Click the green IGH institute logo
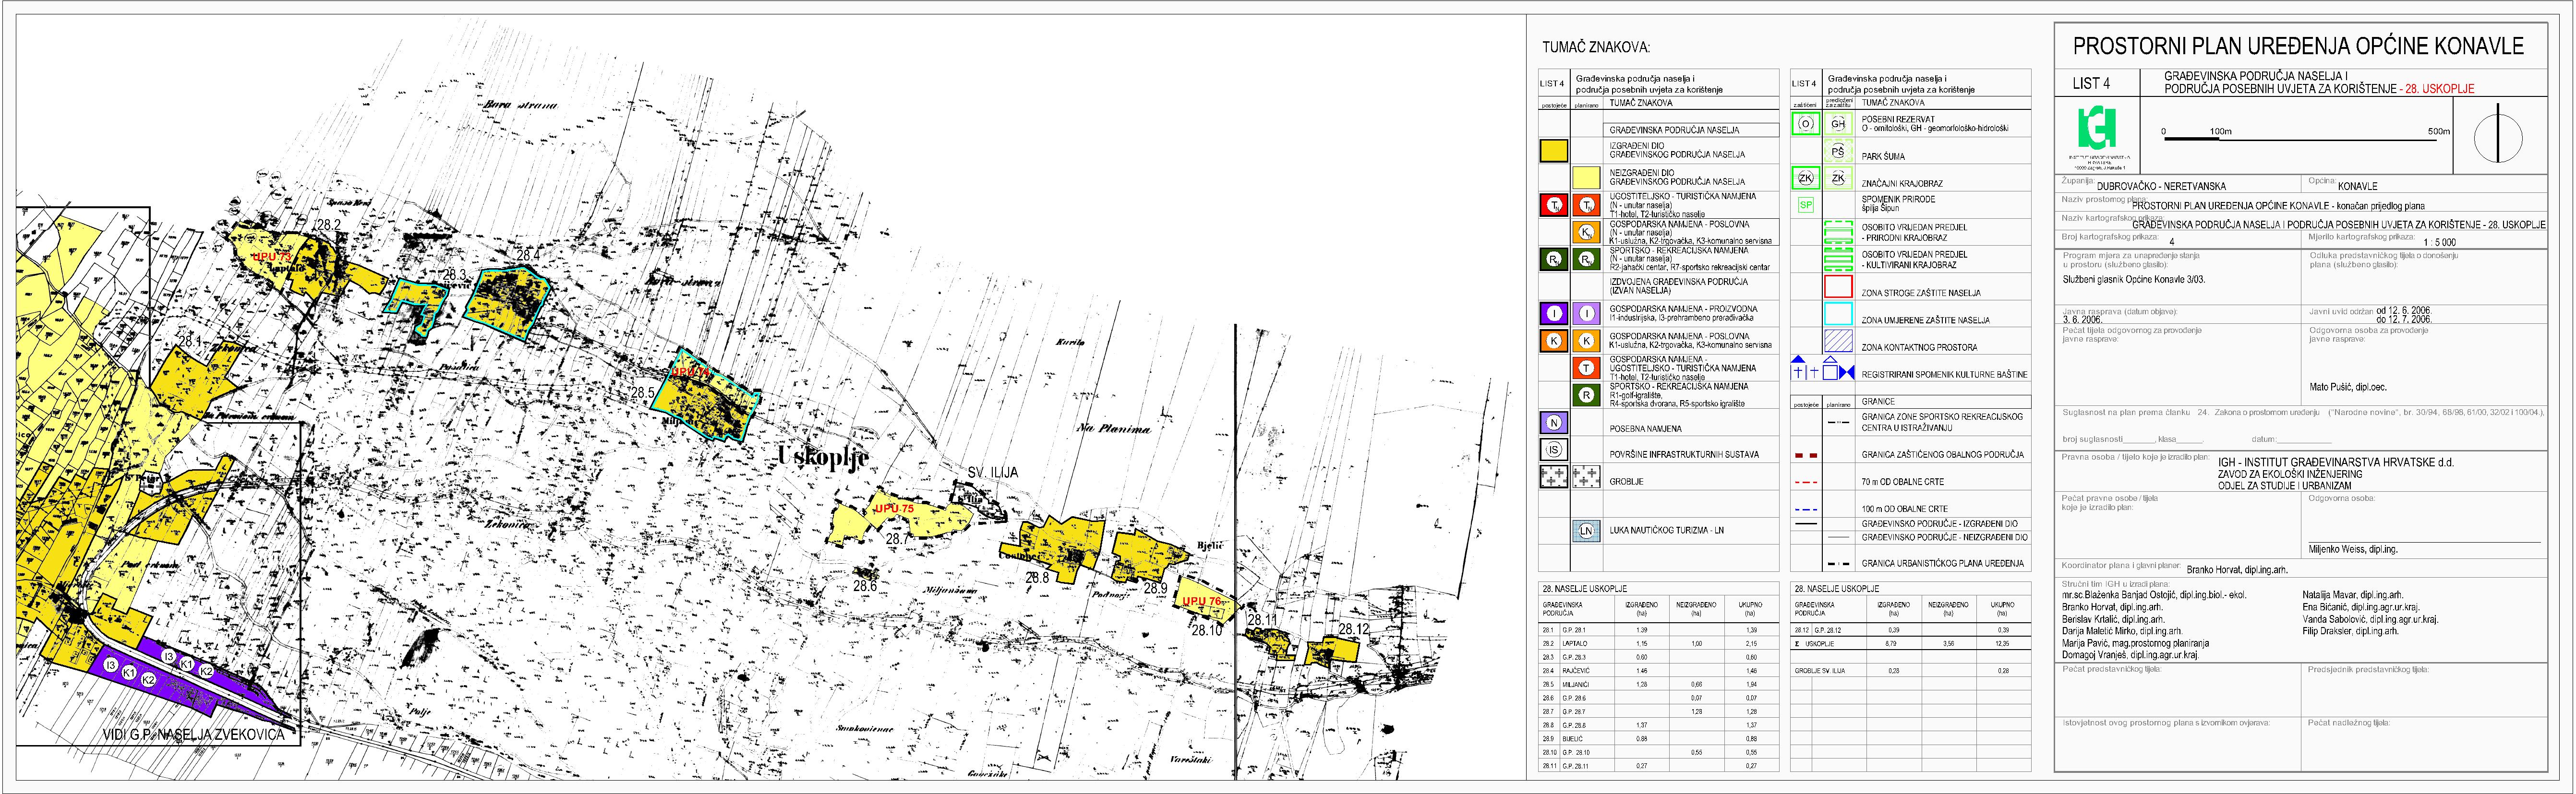The width and height of the screenshot is (2576, 794). [x=2097, y=128]
